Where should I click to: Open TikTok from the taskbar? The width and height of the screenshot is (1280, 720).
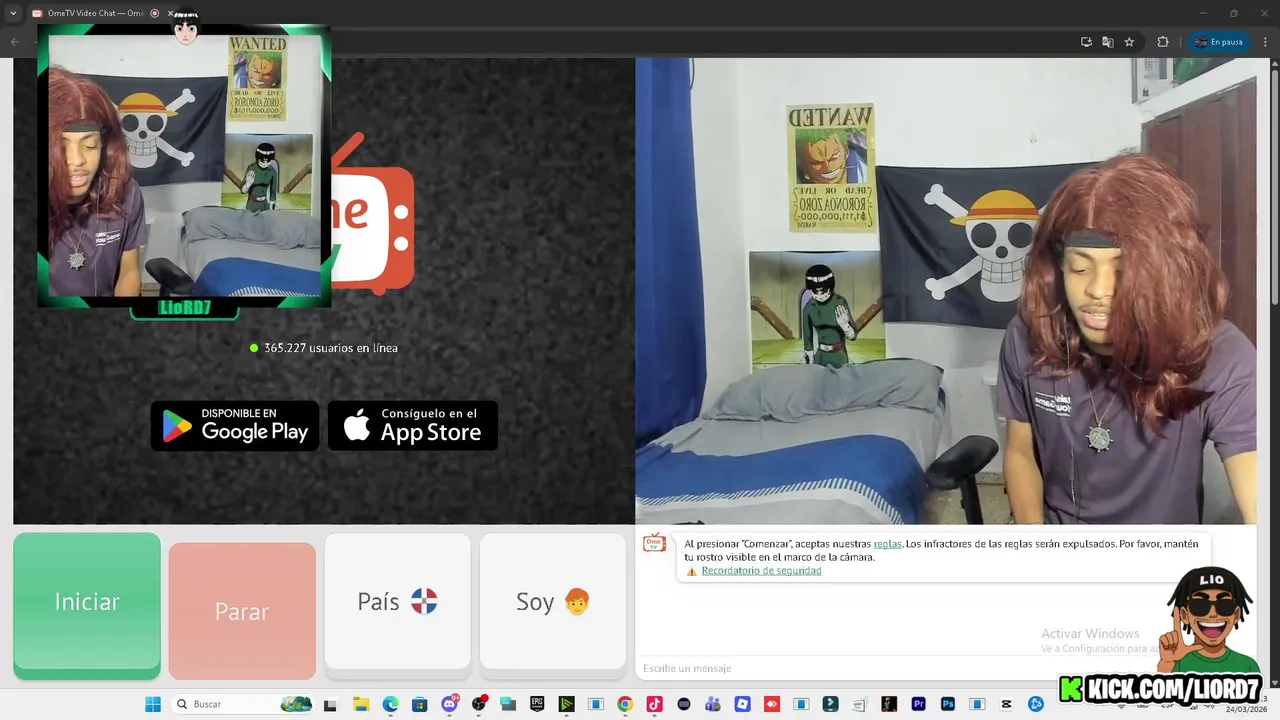click(654, 704)
